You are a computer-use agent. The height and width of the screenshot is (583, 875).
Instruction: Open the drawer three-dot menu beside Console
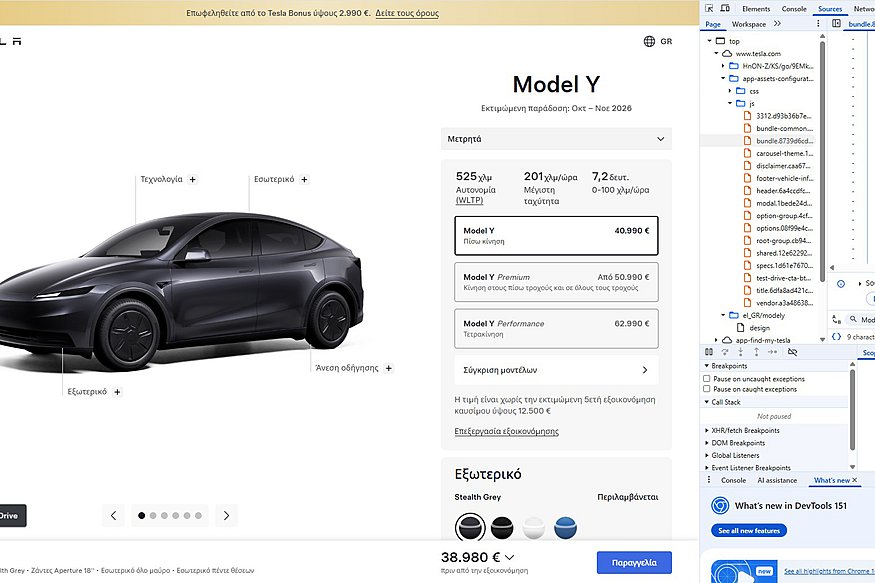point(709,480)
